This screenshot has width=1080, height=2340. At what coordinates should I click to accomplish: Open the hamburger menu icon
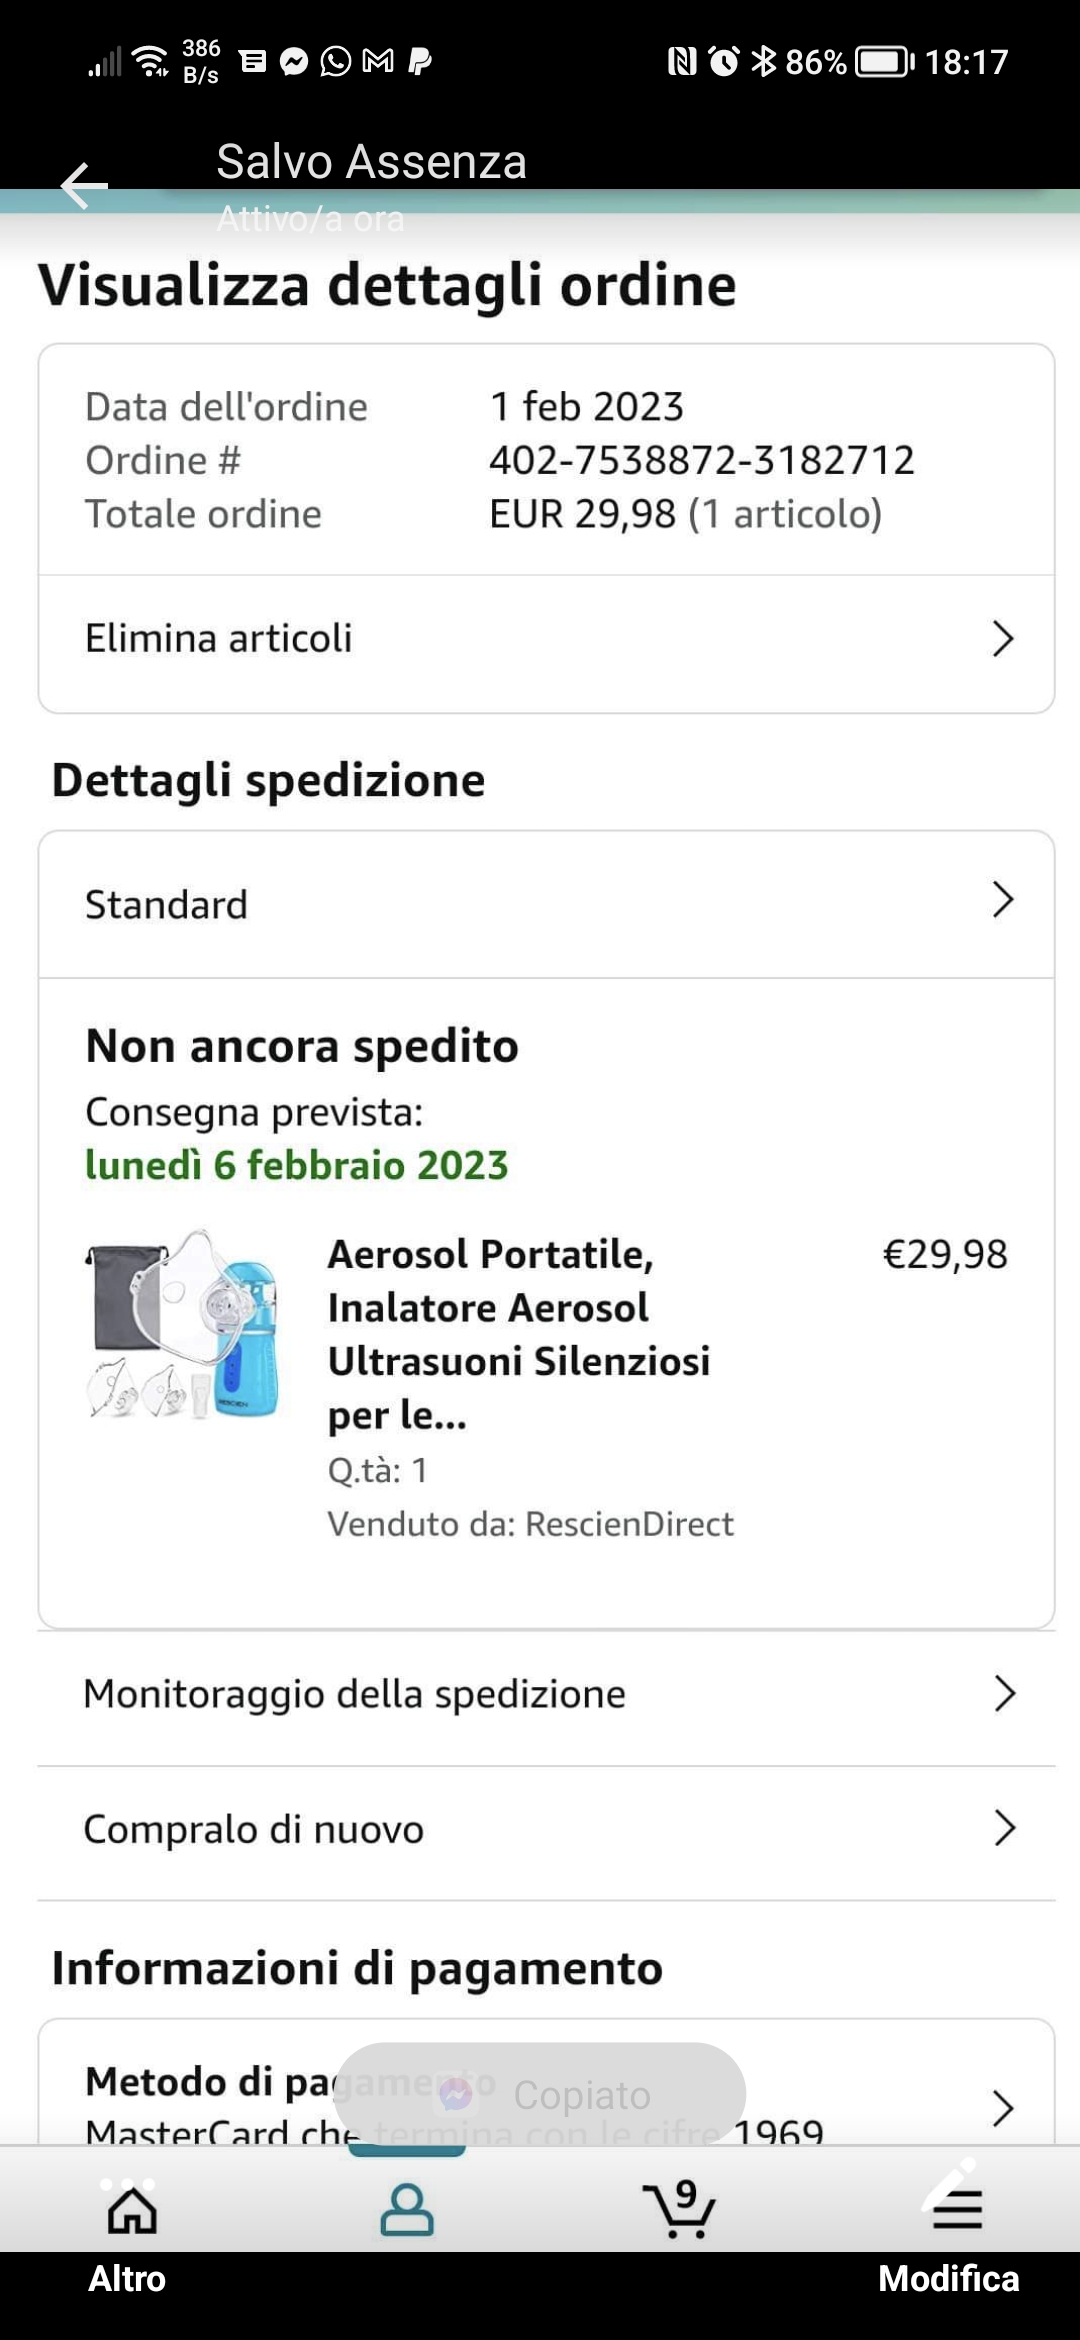tap(957, 2209)
